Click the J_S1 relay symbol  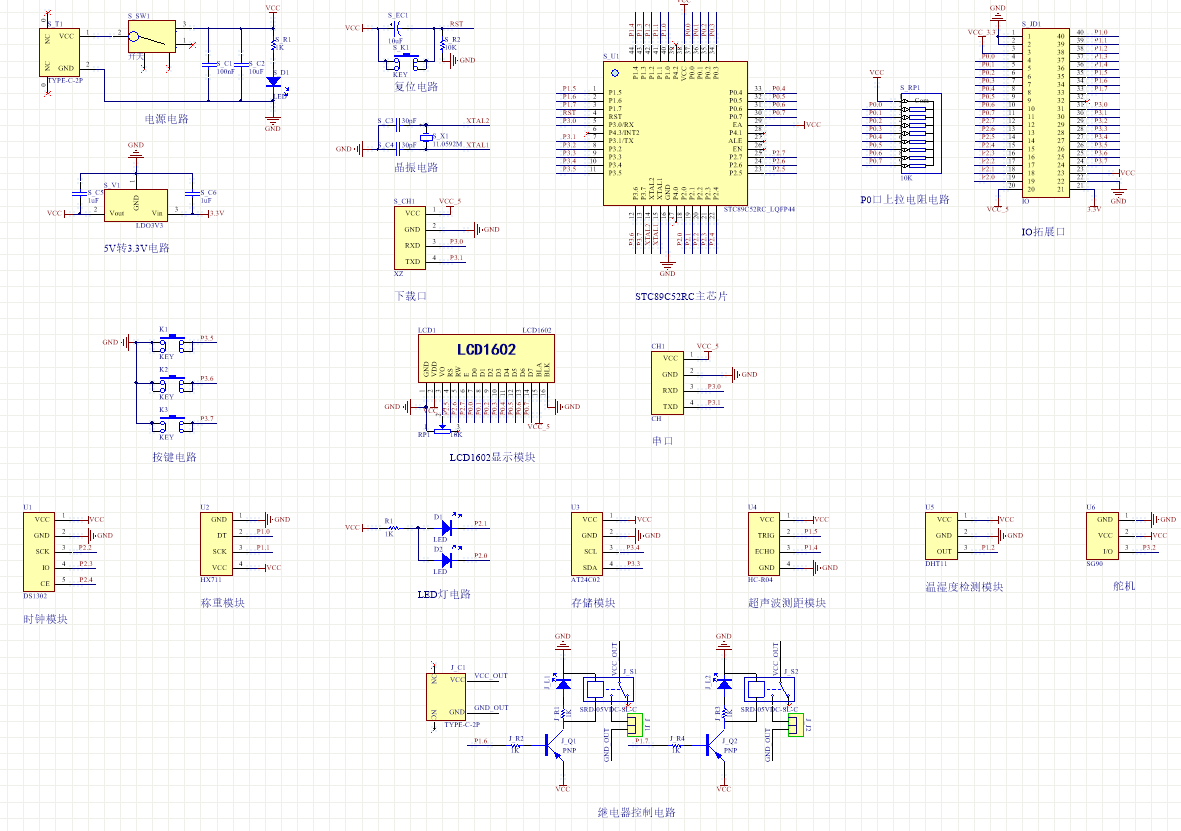click(x=609, y=689)
